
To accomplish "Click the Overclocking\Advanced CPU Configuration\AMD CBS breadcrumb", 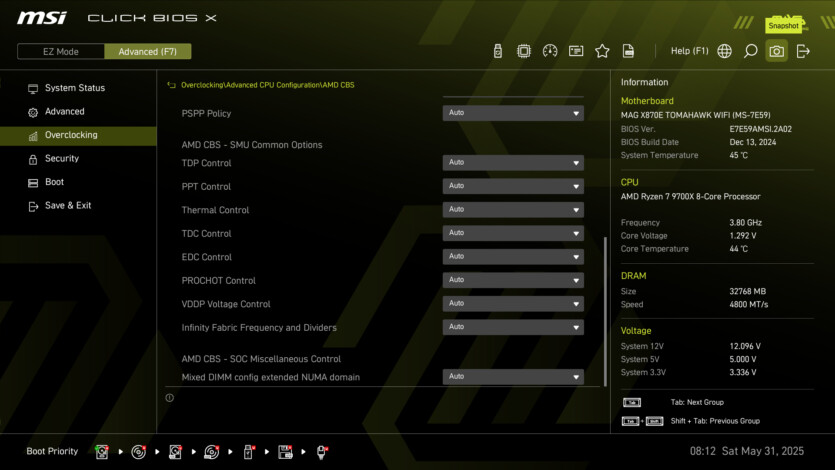I will point(267,85).
